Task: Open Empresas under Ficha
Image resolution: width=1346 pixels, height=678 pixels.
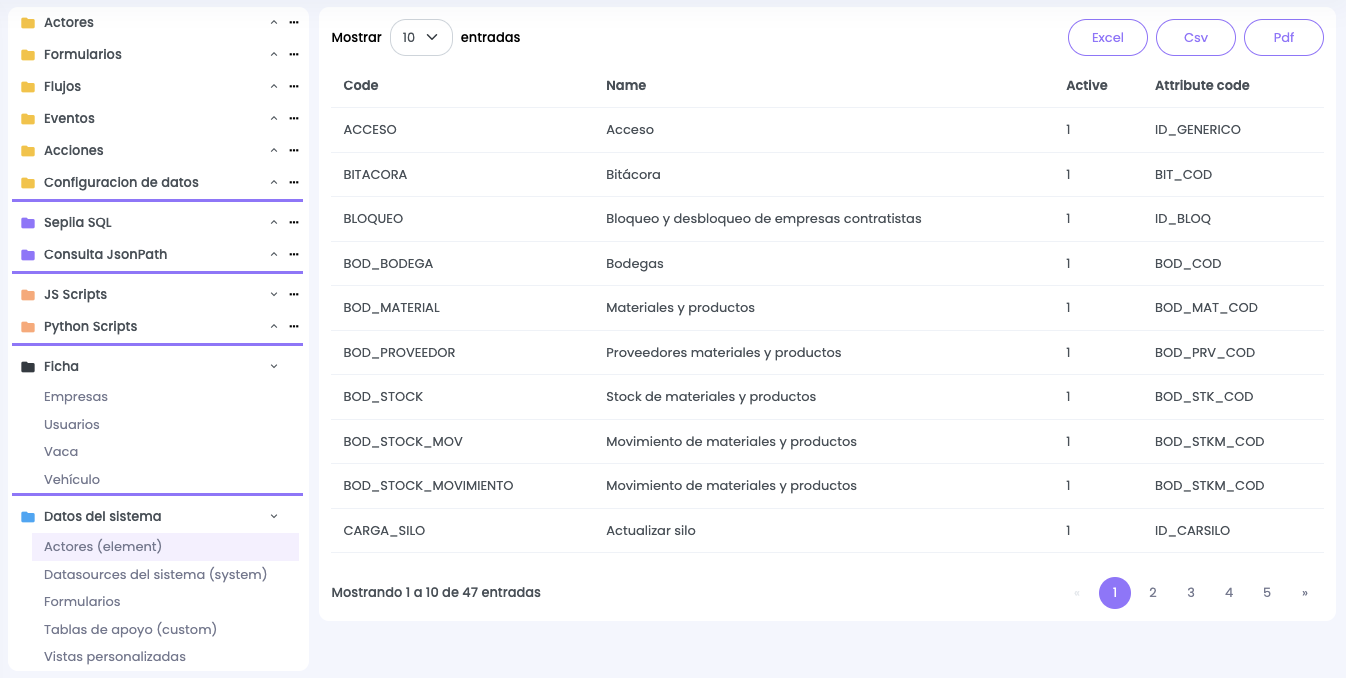Action: coord(76,397)
